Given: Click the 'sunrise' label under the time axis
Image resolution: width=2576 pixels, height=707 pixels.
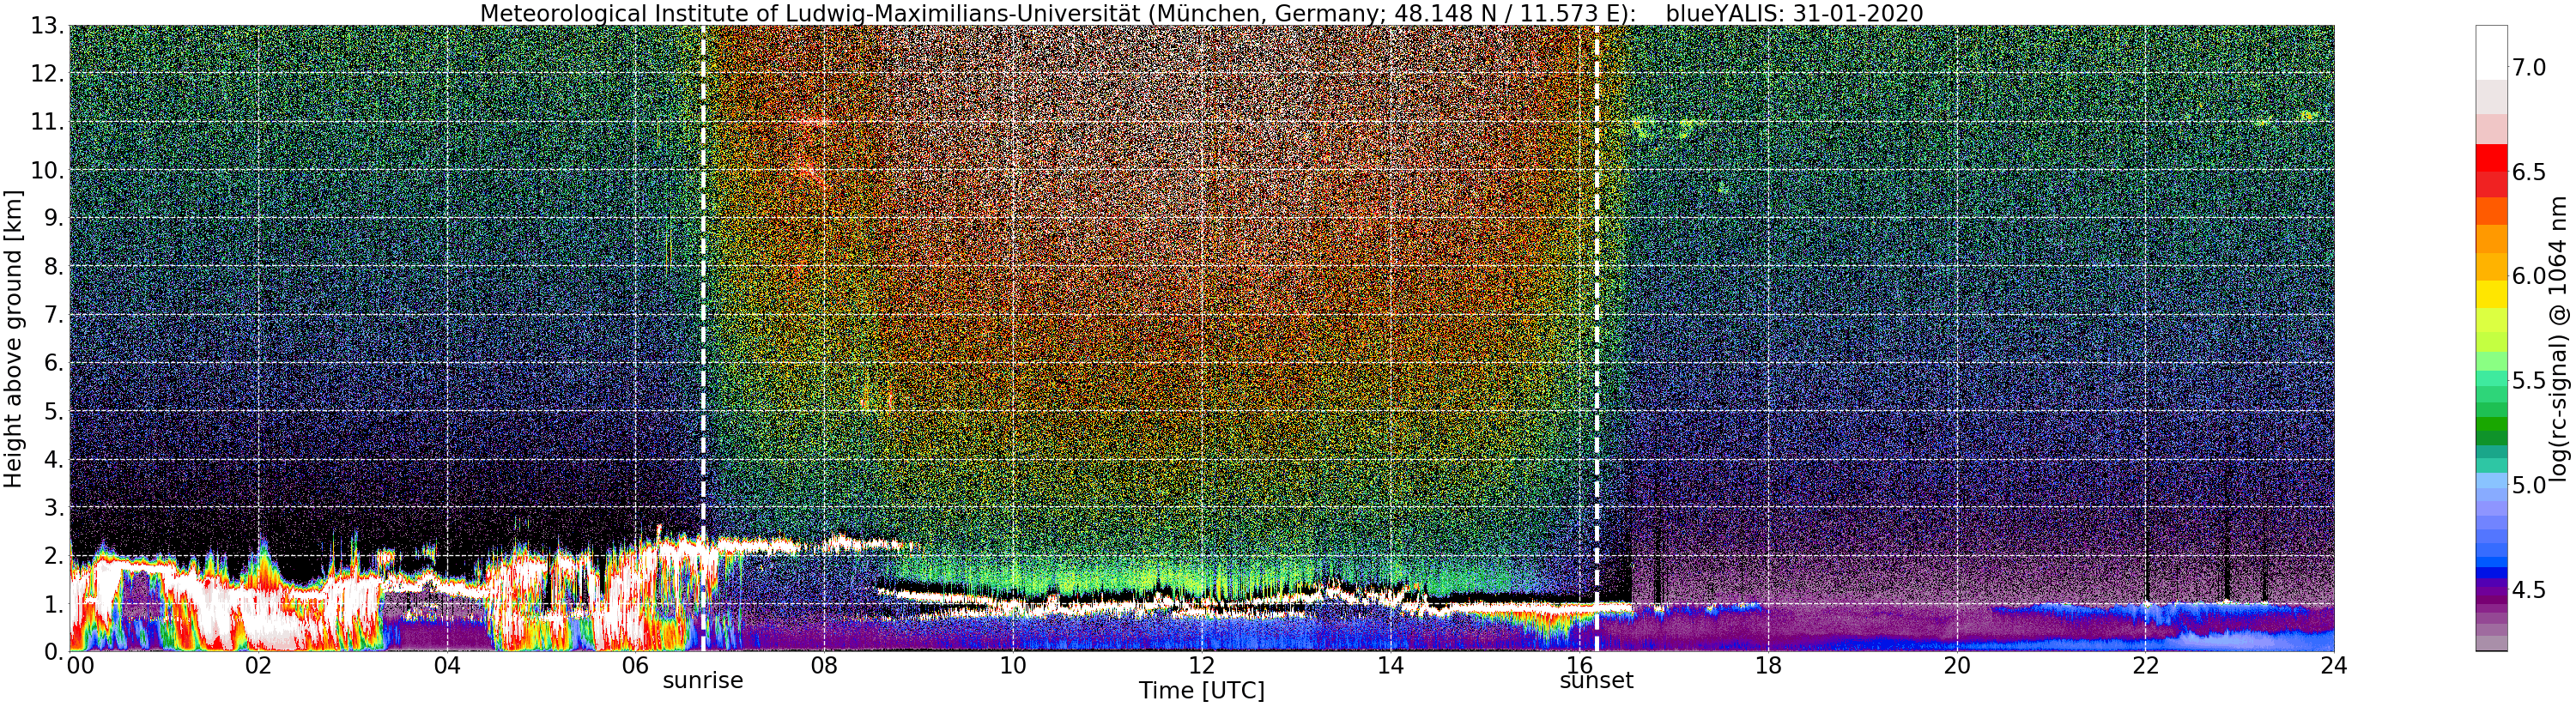Looking at the screenshot, I should coord(703,681).
